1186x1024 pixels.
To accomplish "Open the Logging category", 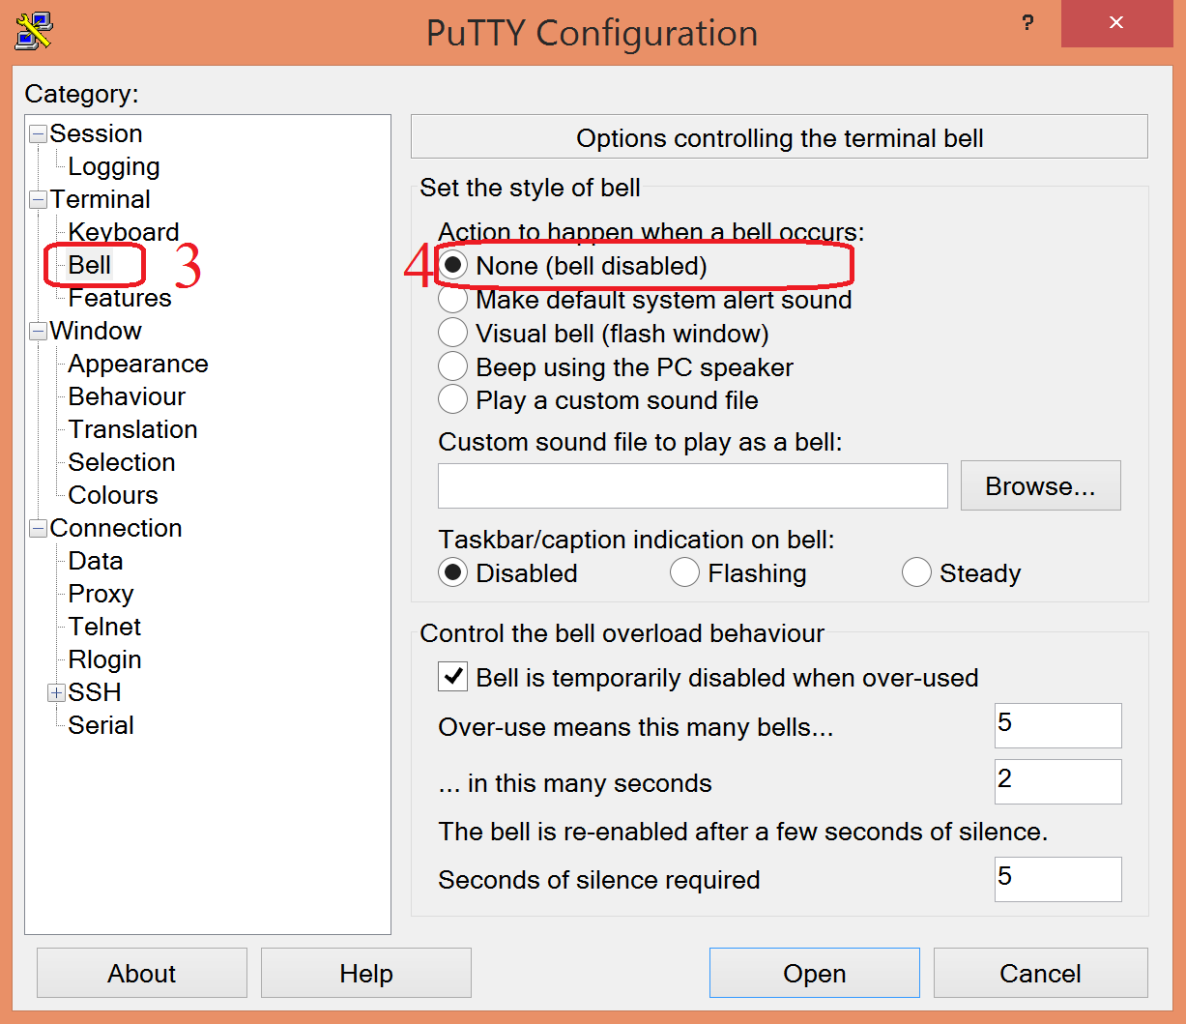I will point(113,167).
